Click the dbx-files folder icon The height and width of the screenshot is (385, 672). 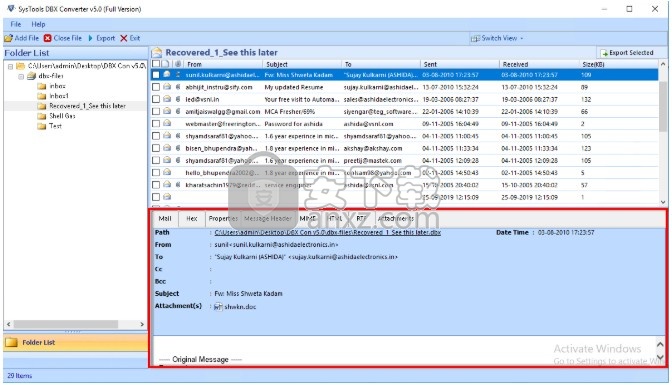[31, 76]
